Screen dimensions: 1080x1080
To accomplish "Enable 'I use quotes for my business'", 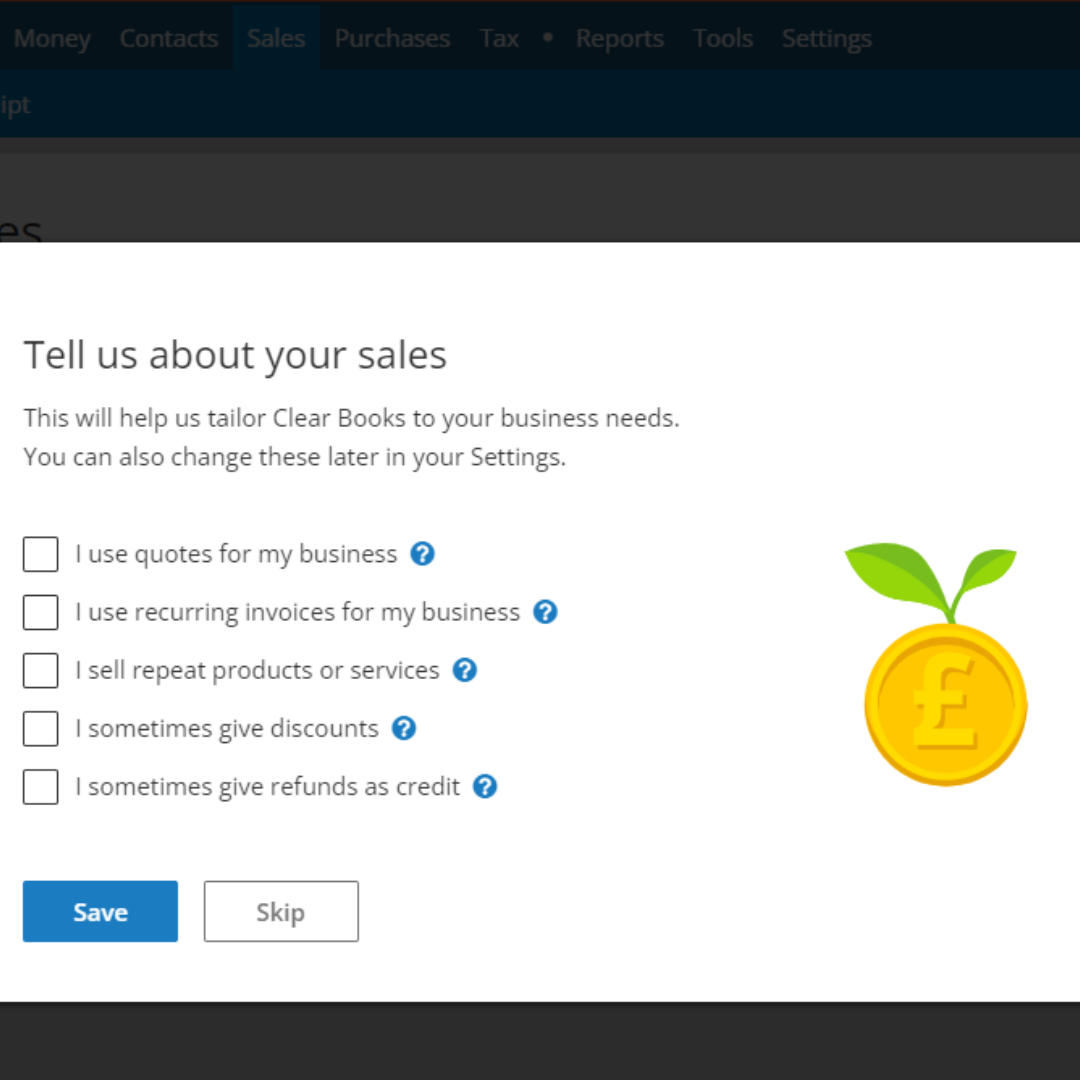I will [x=41, y=554].
